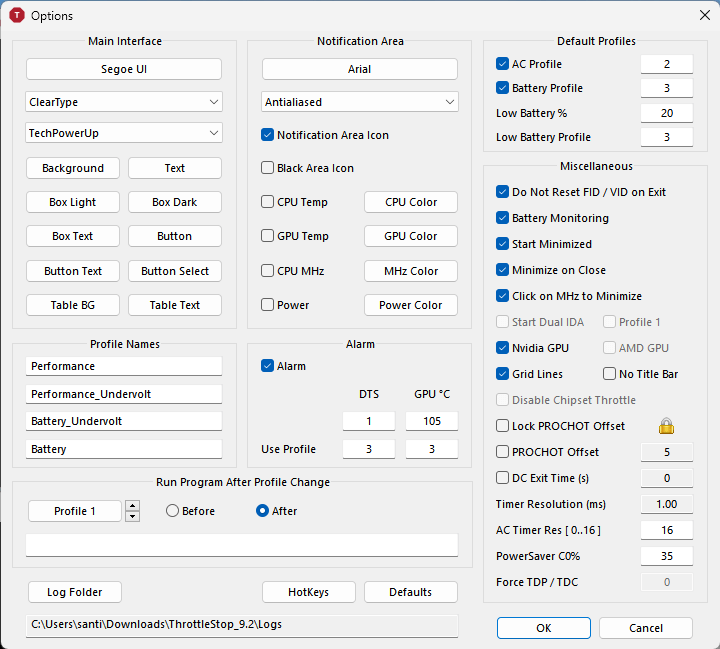Select the Before radio button
The width and height of the screenshot is (720, 649).
click(172, 511)
